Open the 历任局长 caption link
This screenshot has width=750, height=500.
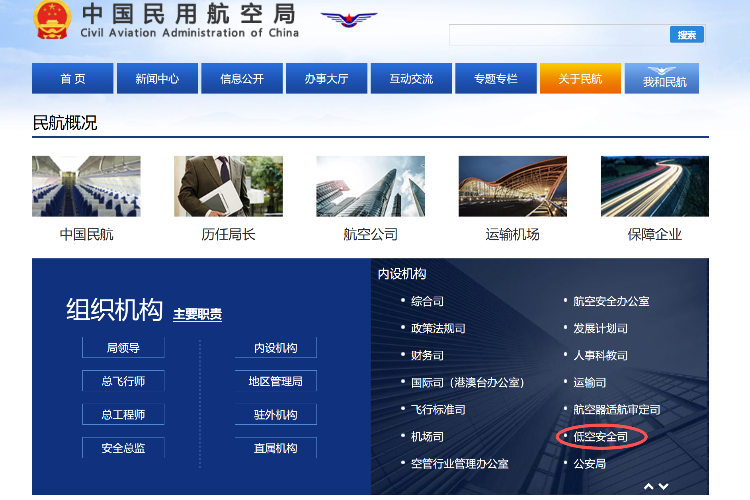(x=228, y=234)
